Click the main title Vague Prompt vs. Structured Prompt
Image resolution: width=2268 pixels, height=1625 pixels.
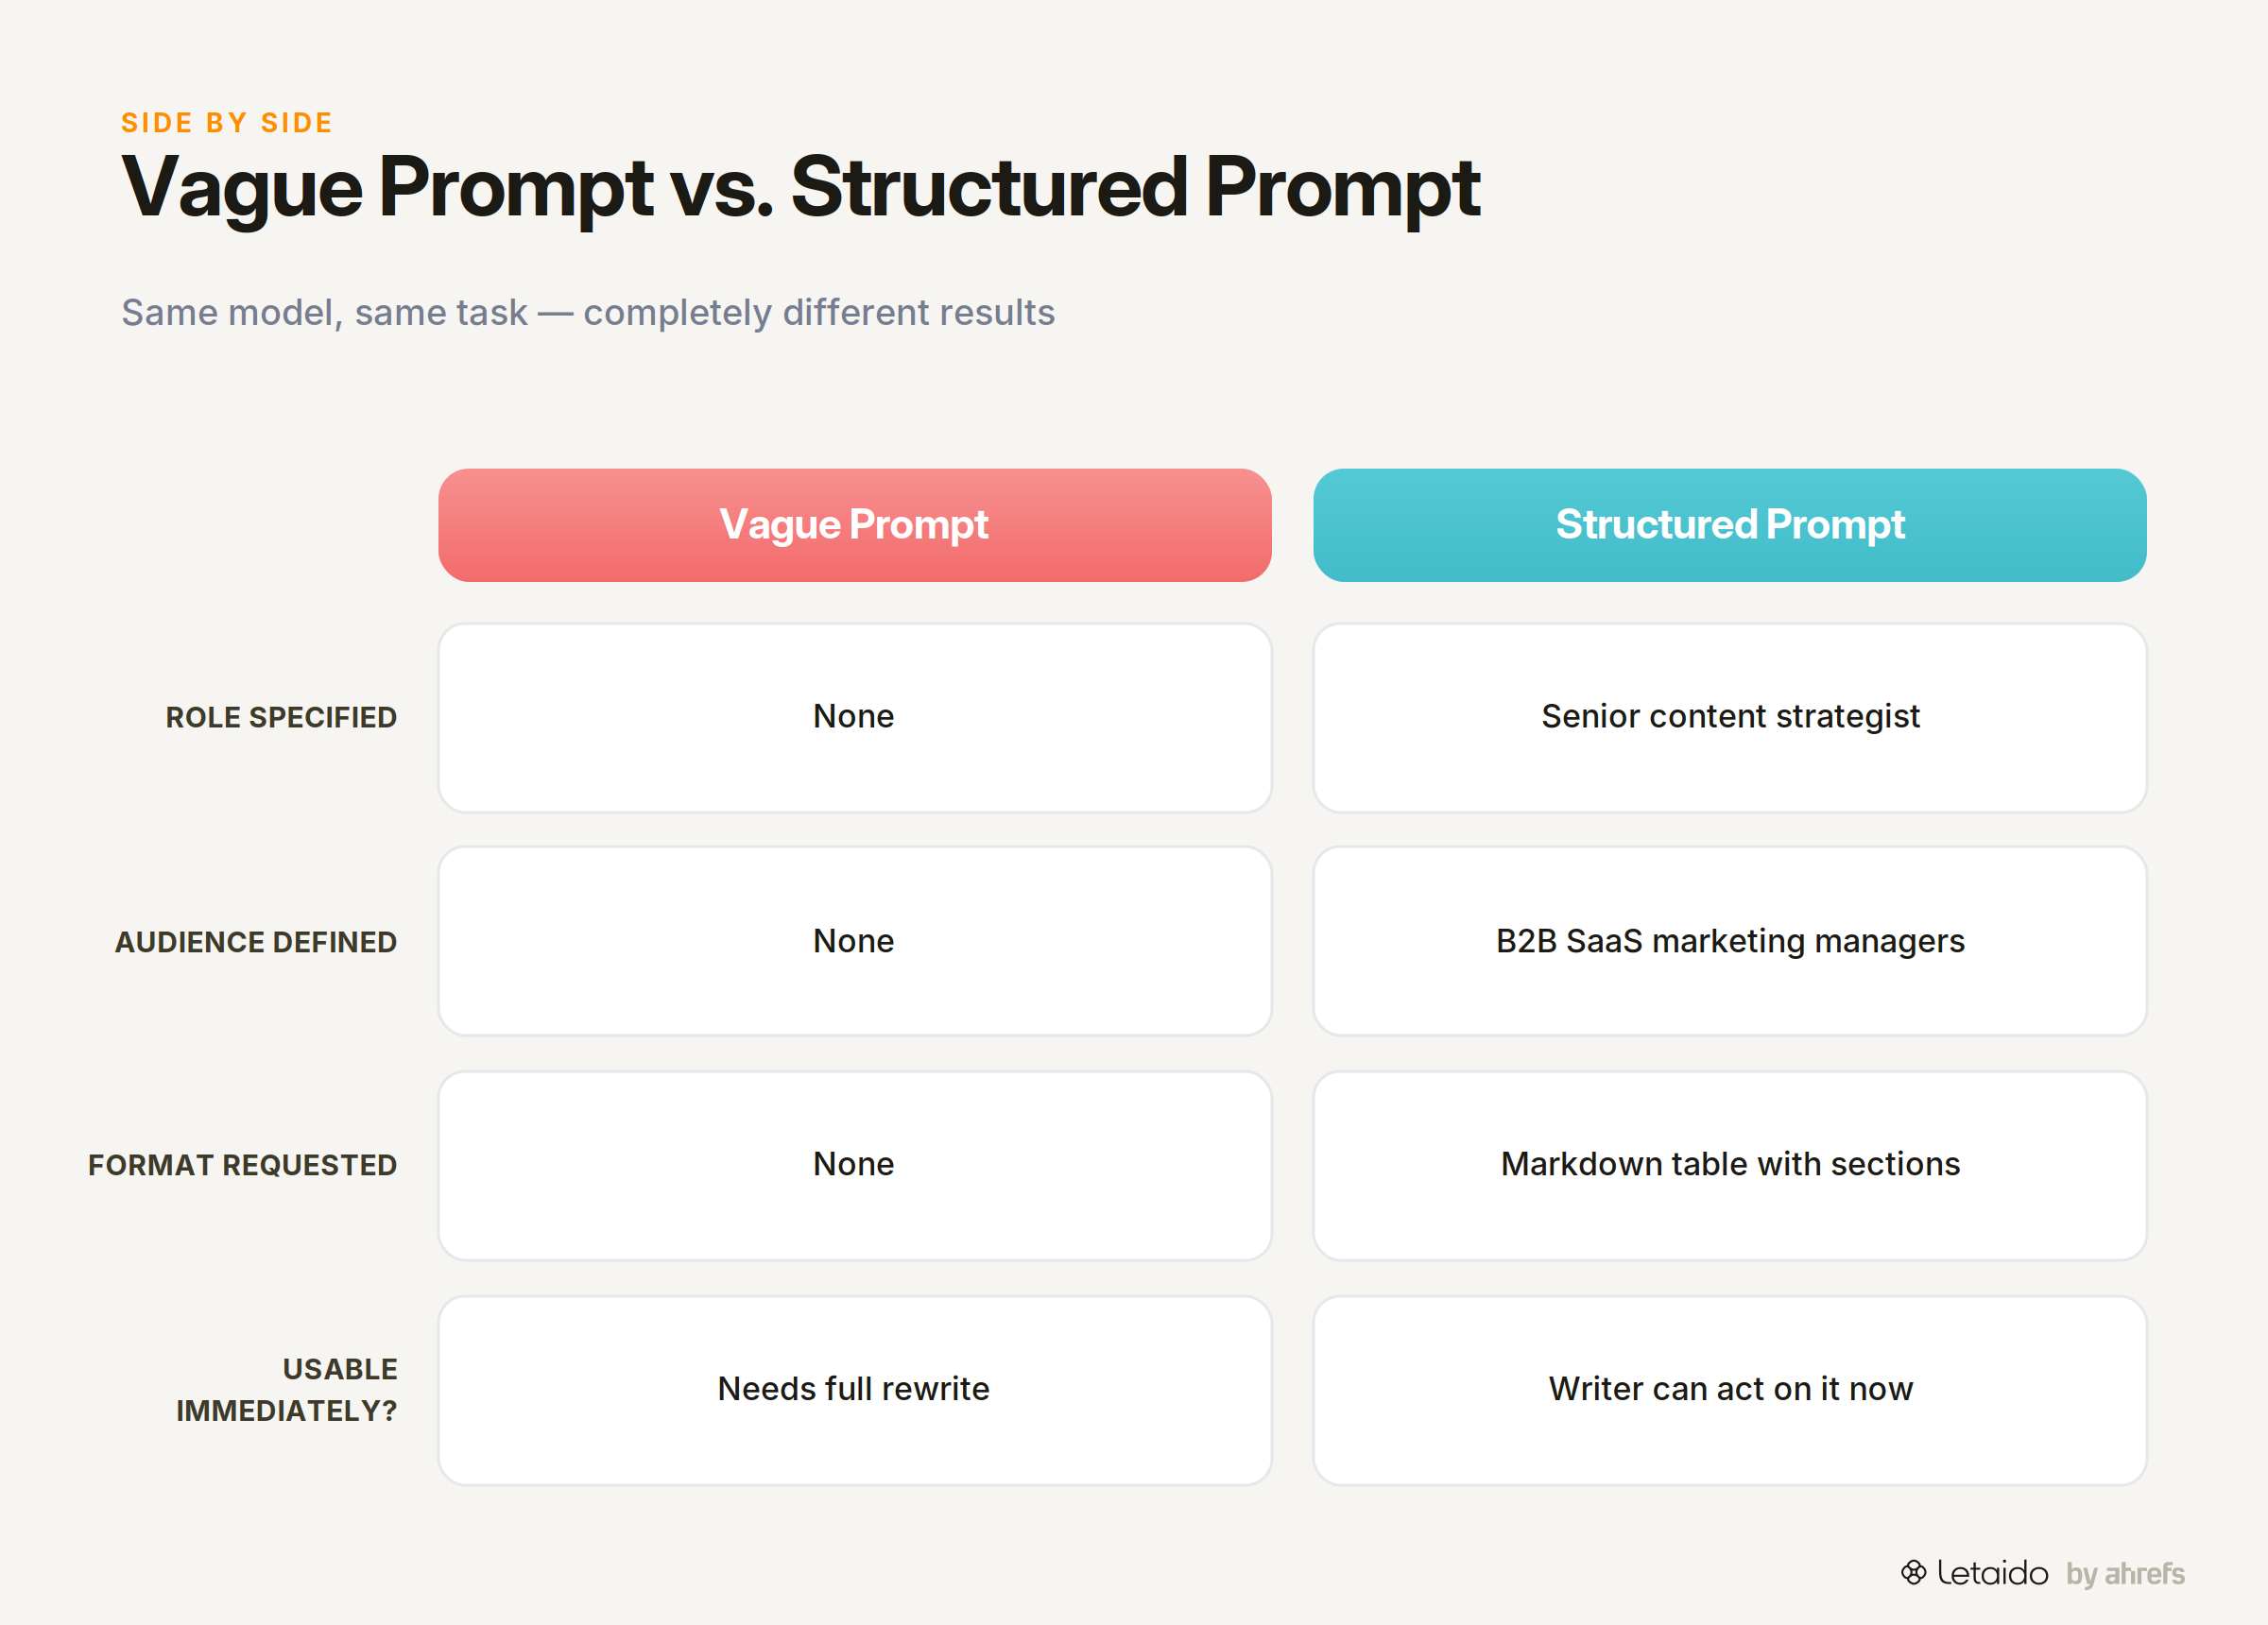pos(800,188)
